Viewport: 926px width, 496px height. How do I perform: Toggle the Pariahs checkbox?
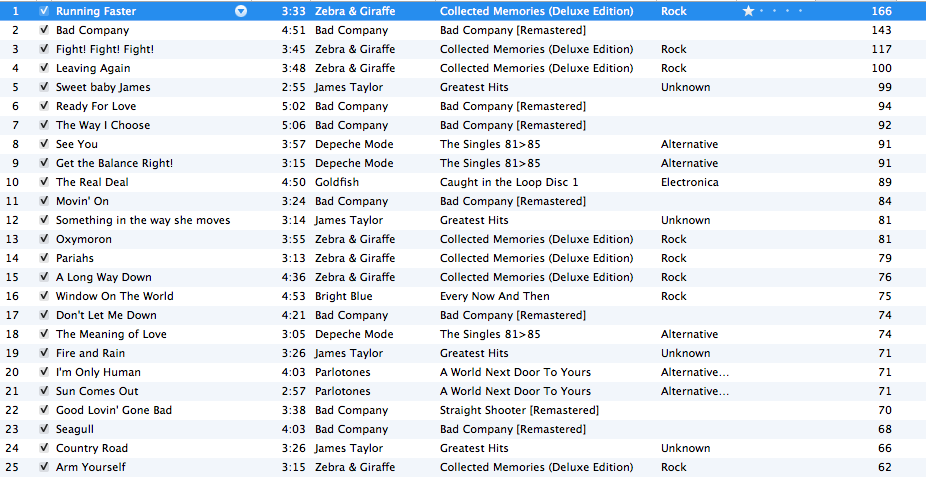(x=44, y=258)
